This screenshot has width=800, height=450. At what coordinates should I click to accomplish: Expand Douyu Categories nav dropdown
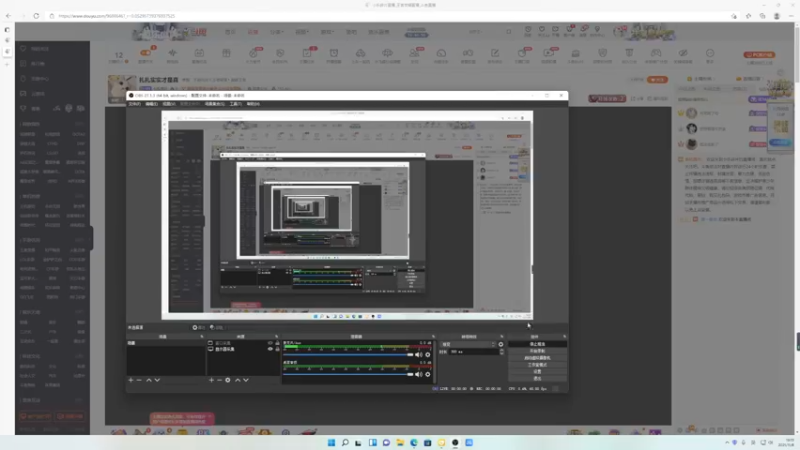click(276, 32)
